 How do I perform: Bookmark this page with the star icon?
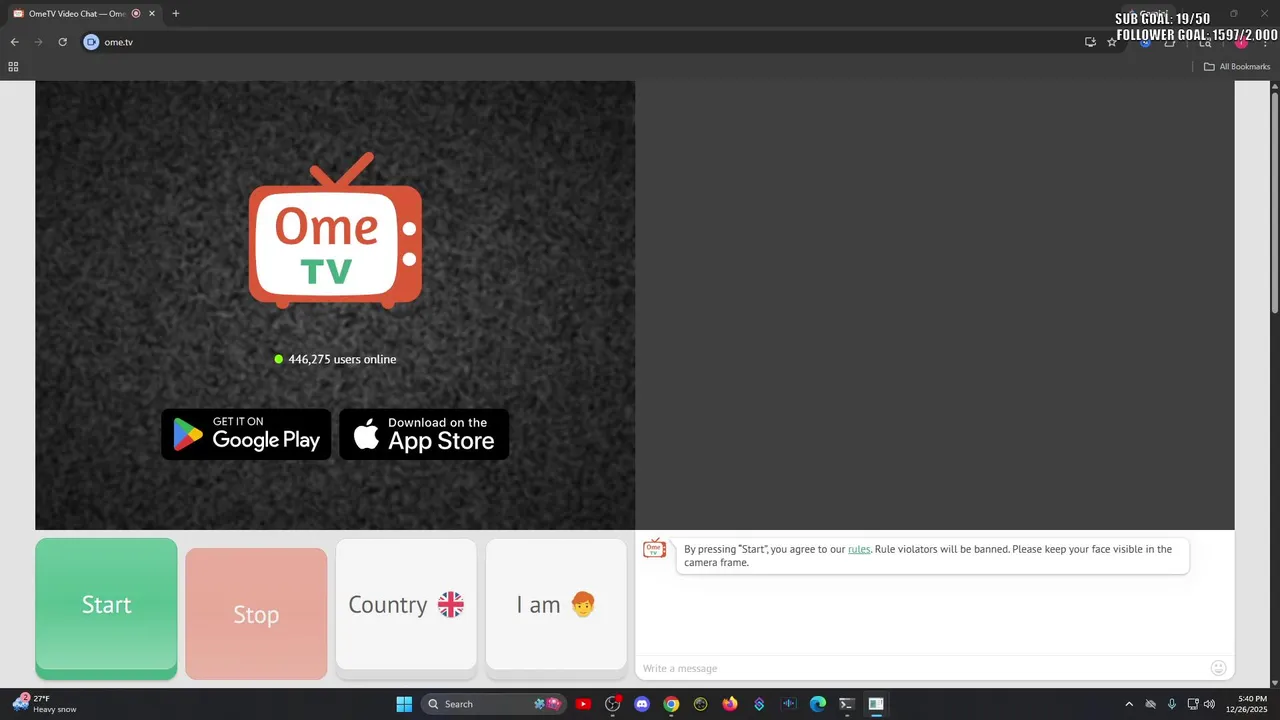pyautogui.click(x=1111, y=42)
